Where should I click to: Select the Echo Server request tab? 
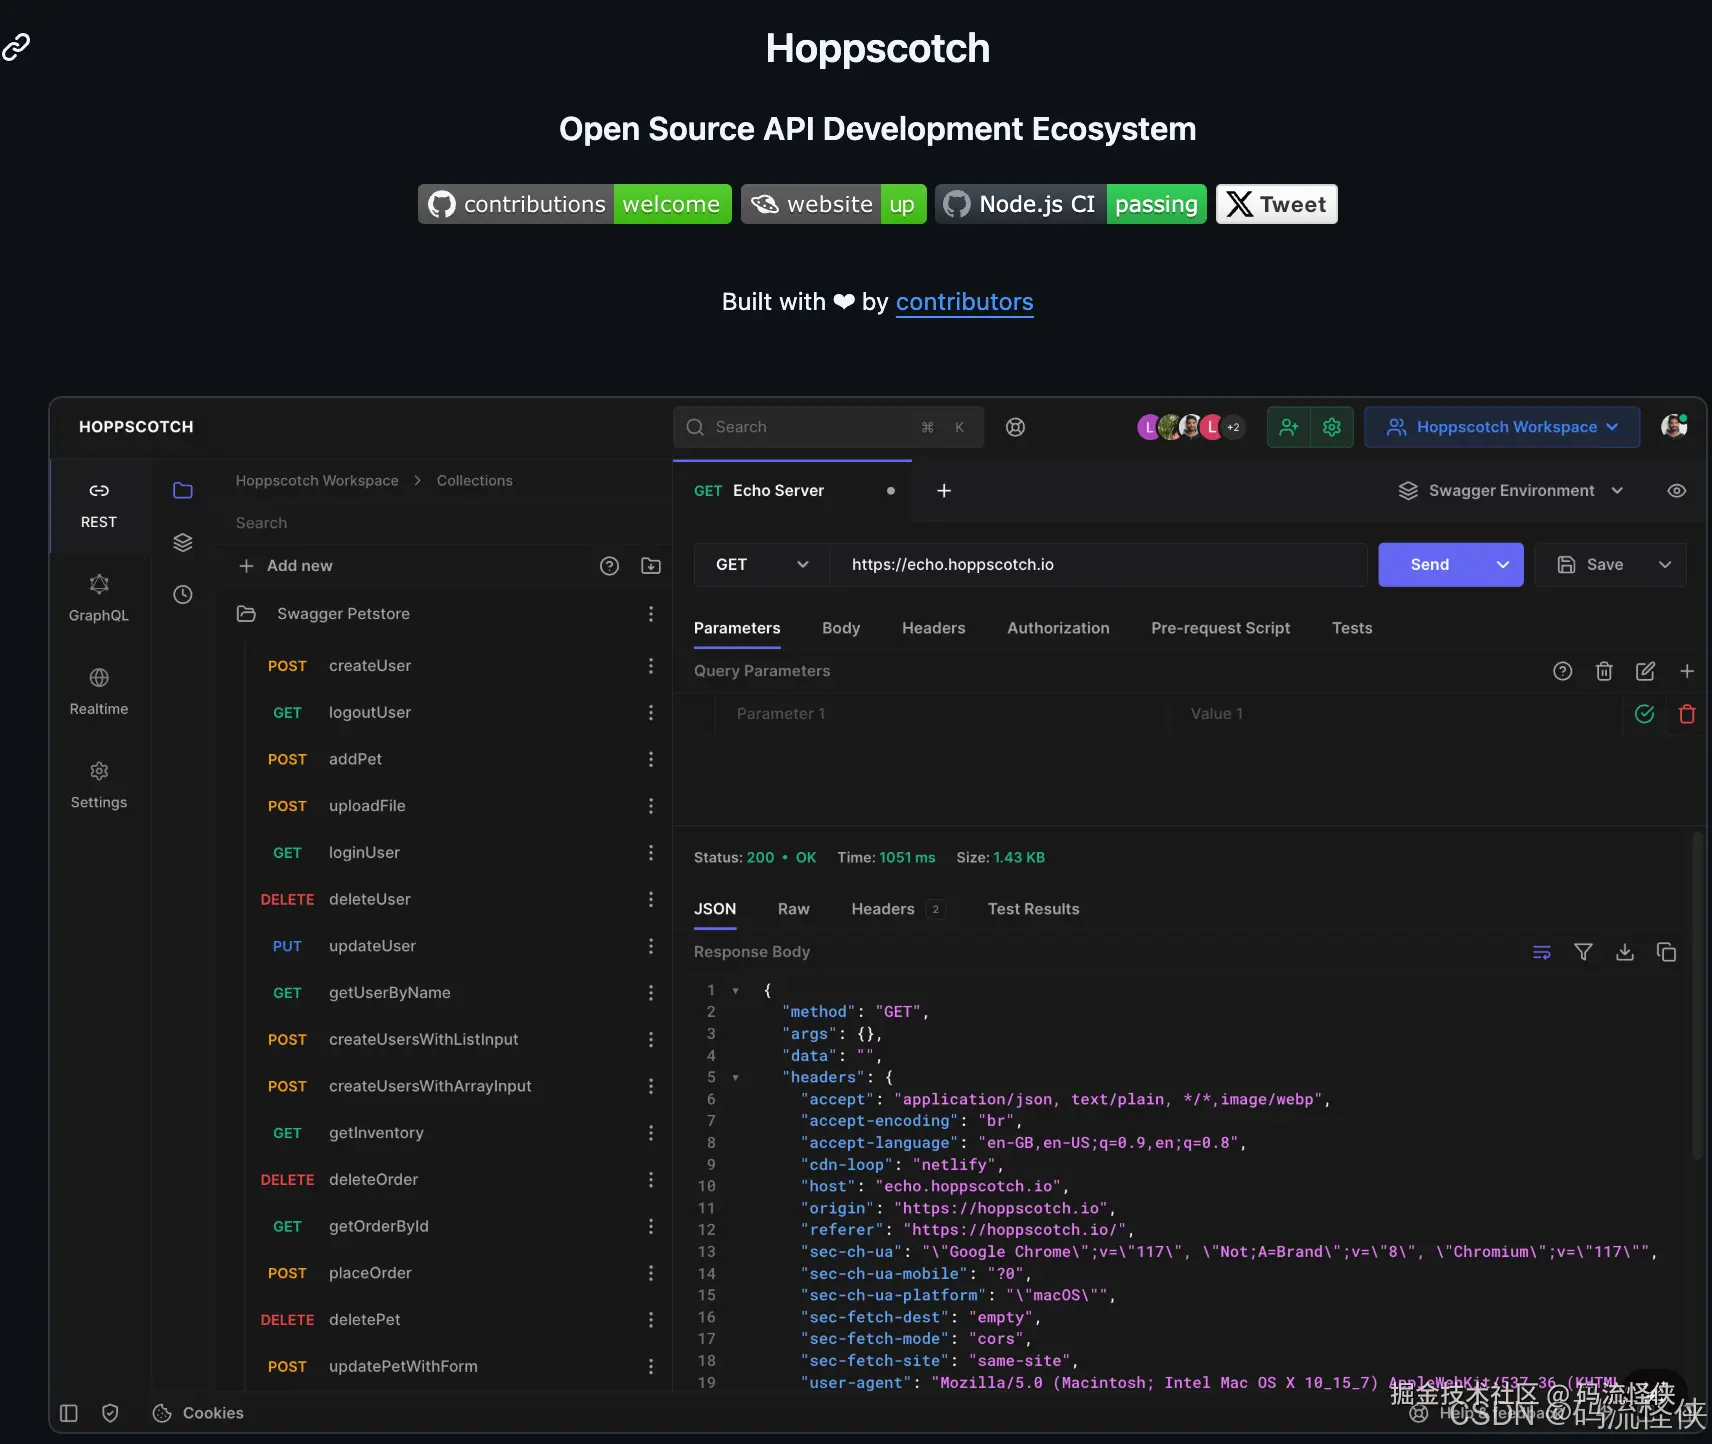click(792, 491)
